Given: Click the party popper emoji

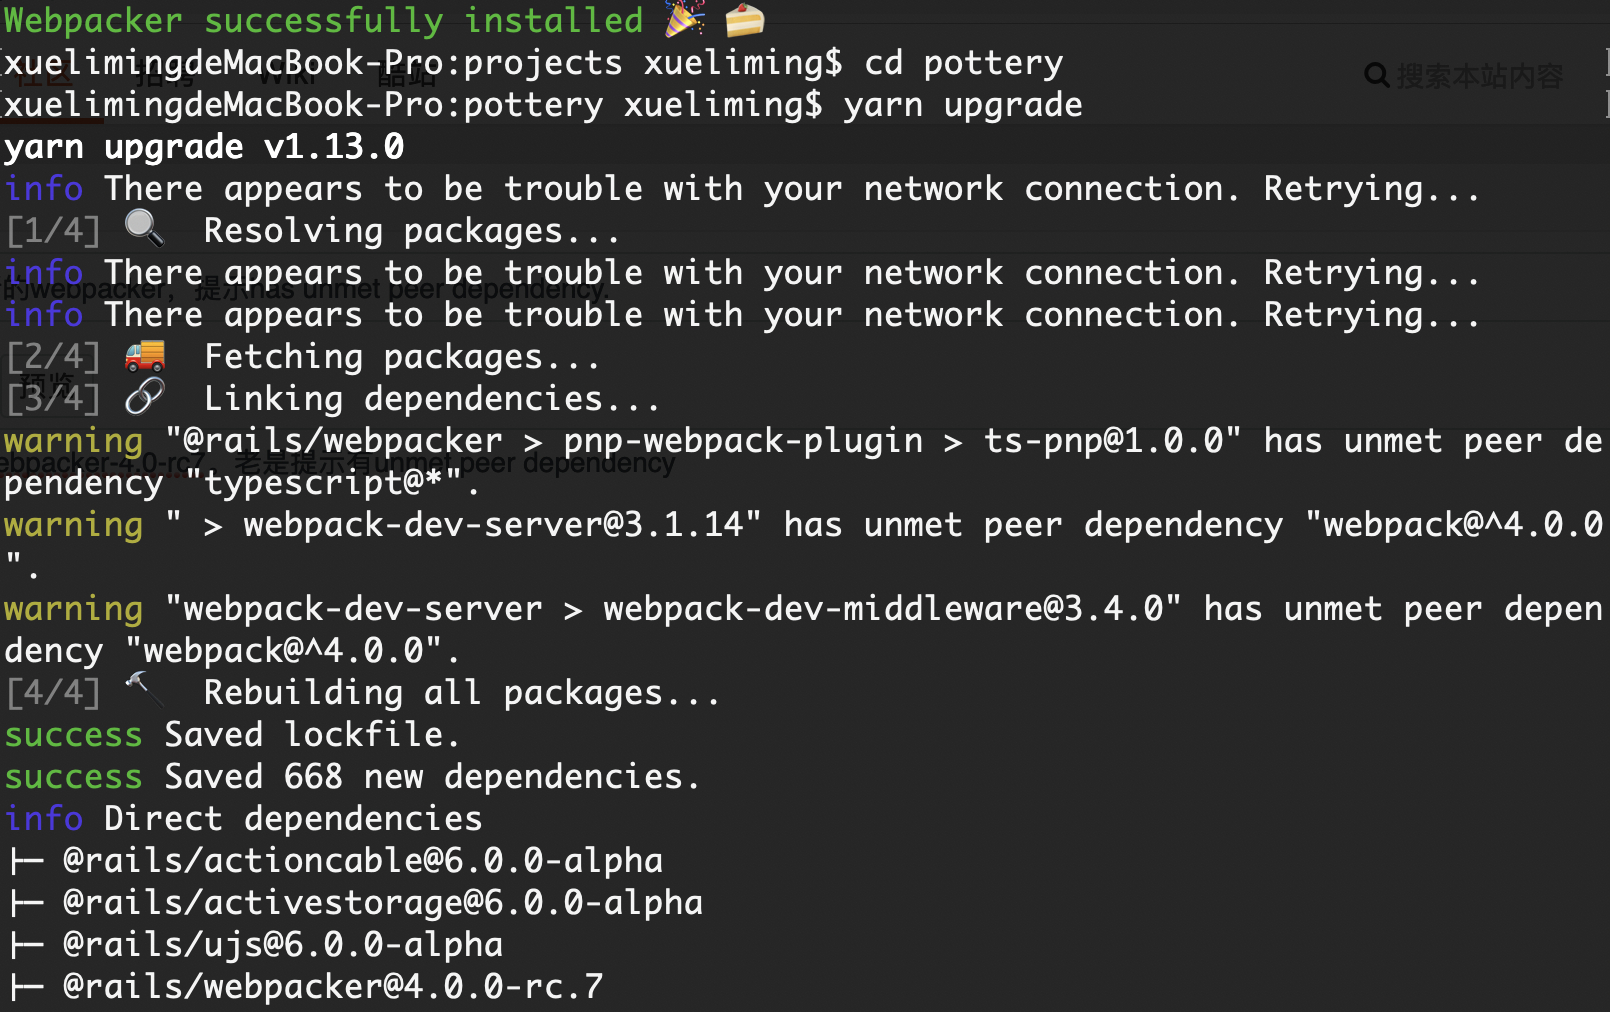Looking at the screenshot, I should coord(685,18).
